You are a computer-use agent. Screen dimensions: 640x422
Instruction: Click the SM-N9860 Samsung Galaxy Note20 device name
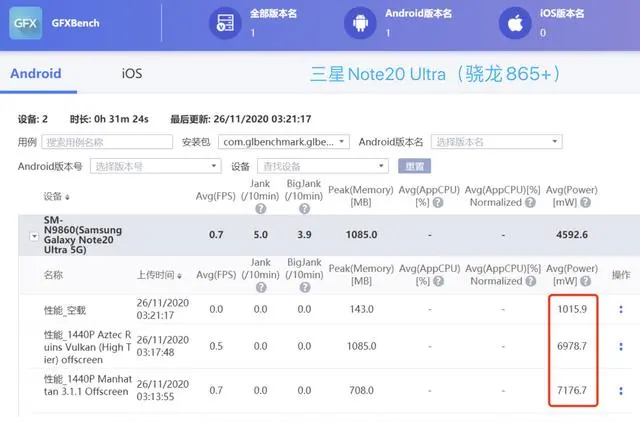click(x=83, y=235)
